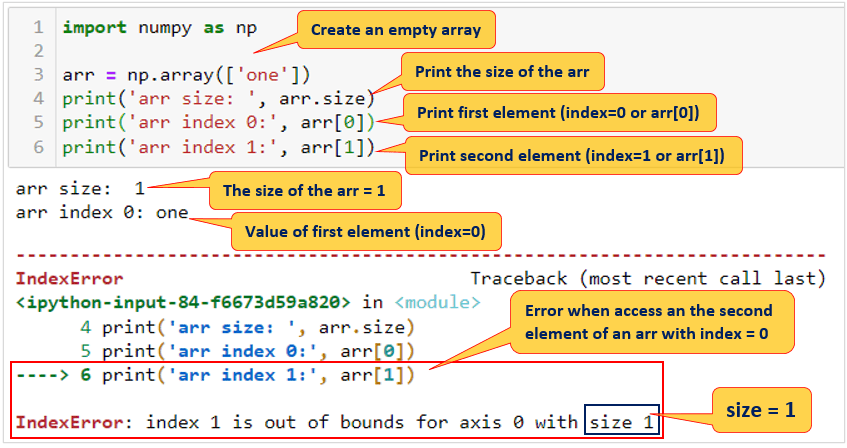Place cursor on print 'arr size' input line

[x=217, y=98]
